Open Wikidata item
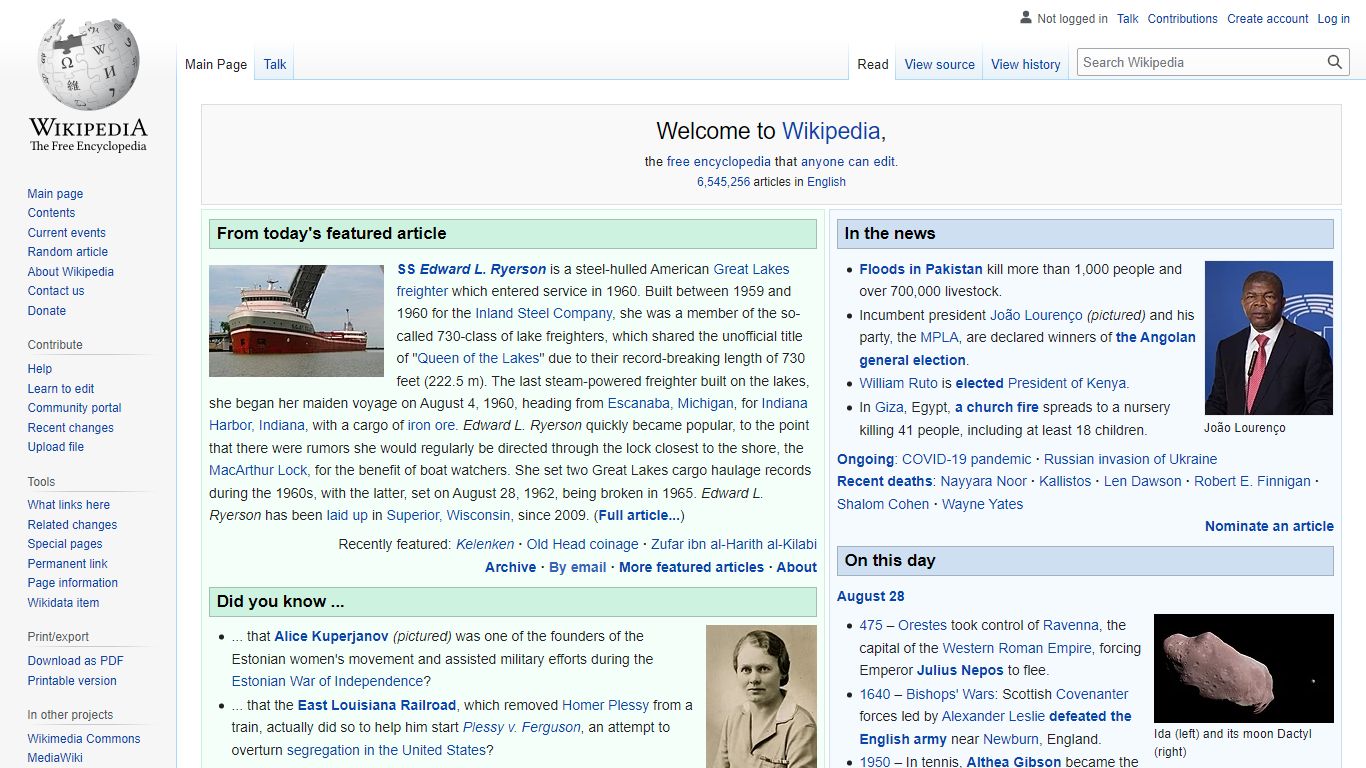This screenshot has width=1366, height=768. (63, 603)
